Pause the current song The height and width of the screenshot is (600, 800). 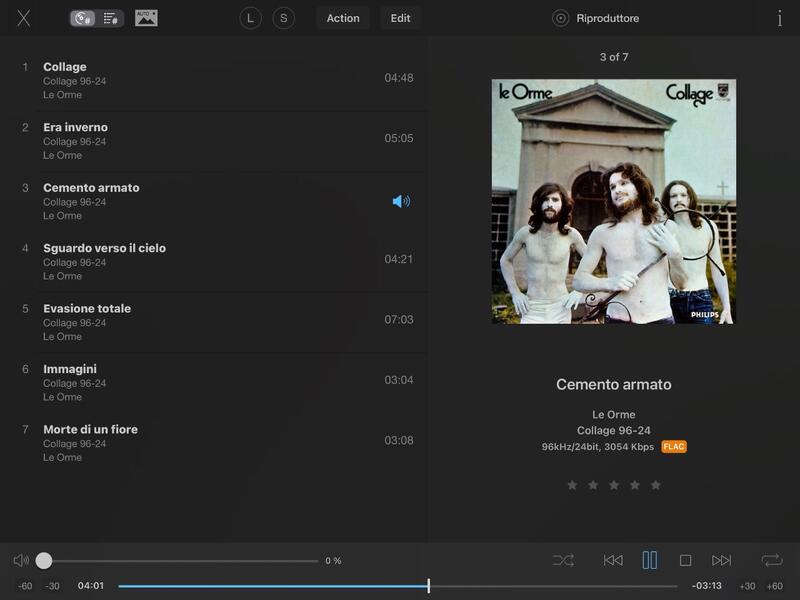coord(650,561)
